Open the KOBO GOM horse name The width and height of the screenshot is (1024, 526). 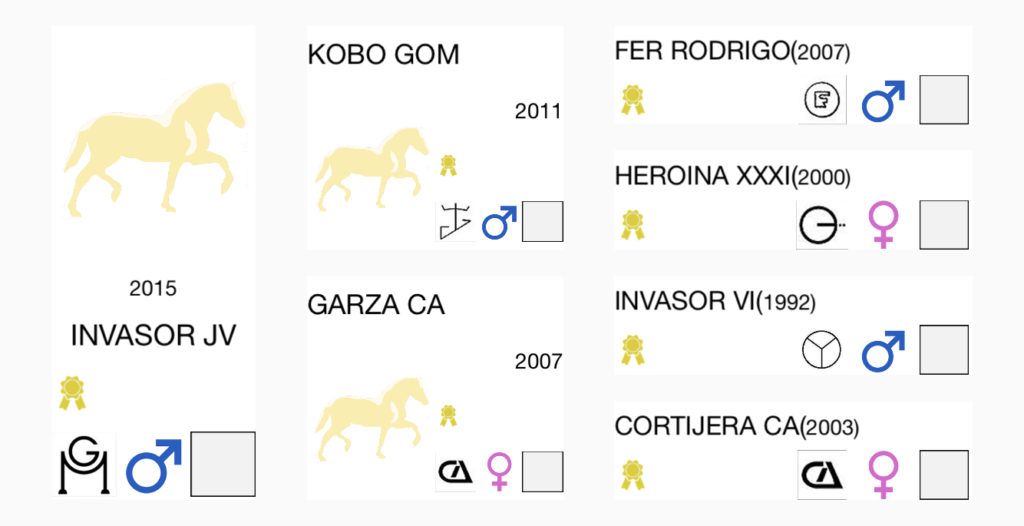click(383, 55)
